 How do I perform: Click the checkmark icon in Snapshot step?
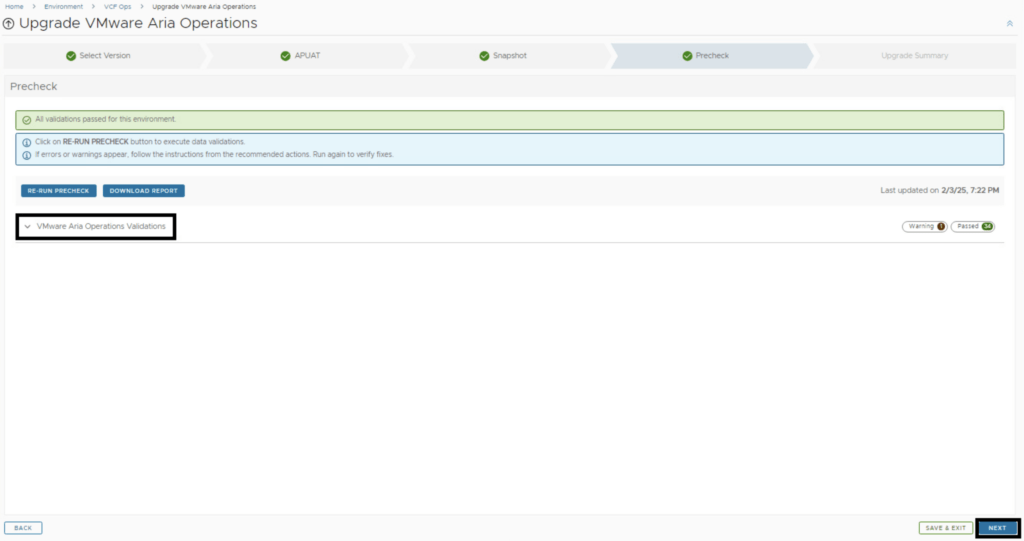(484, 56)
